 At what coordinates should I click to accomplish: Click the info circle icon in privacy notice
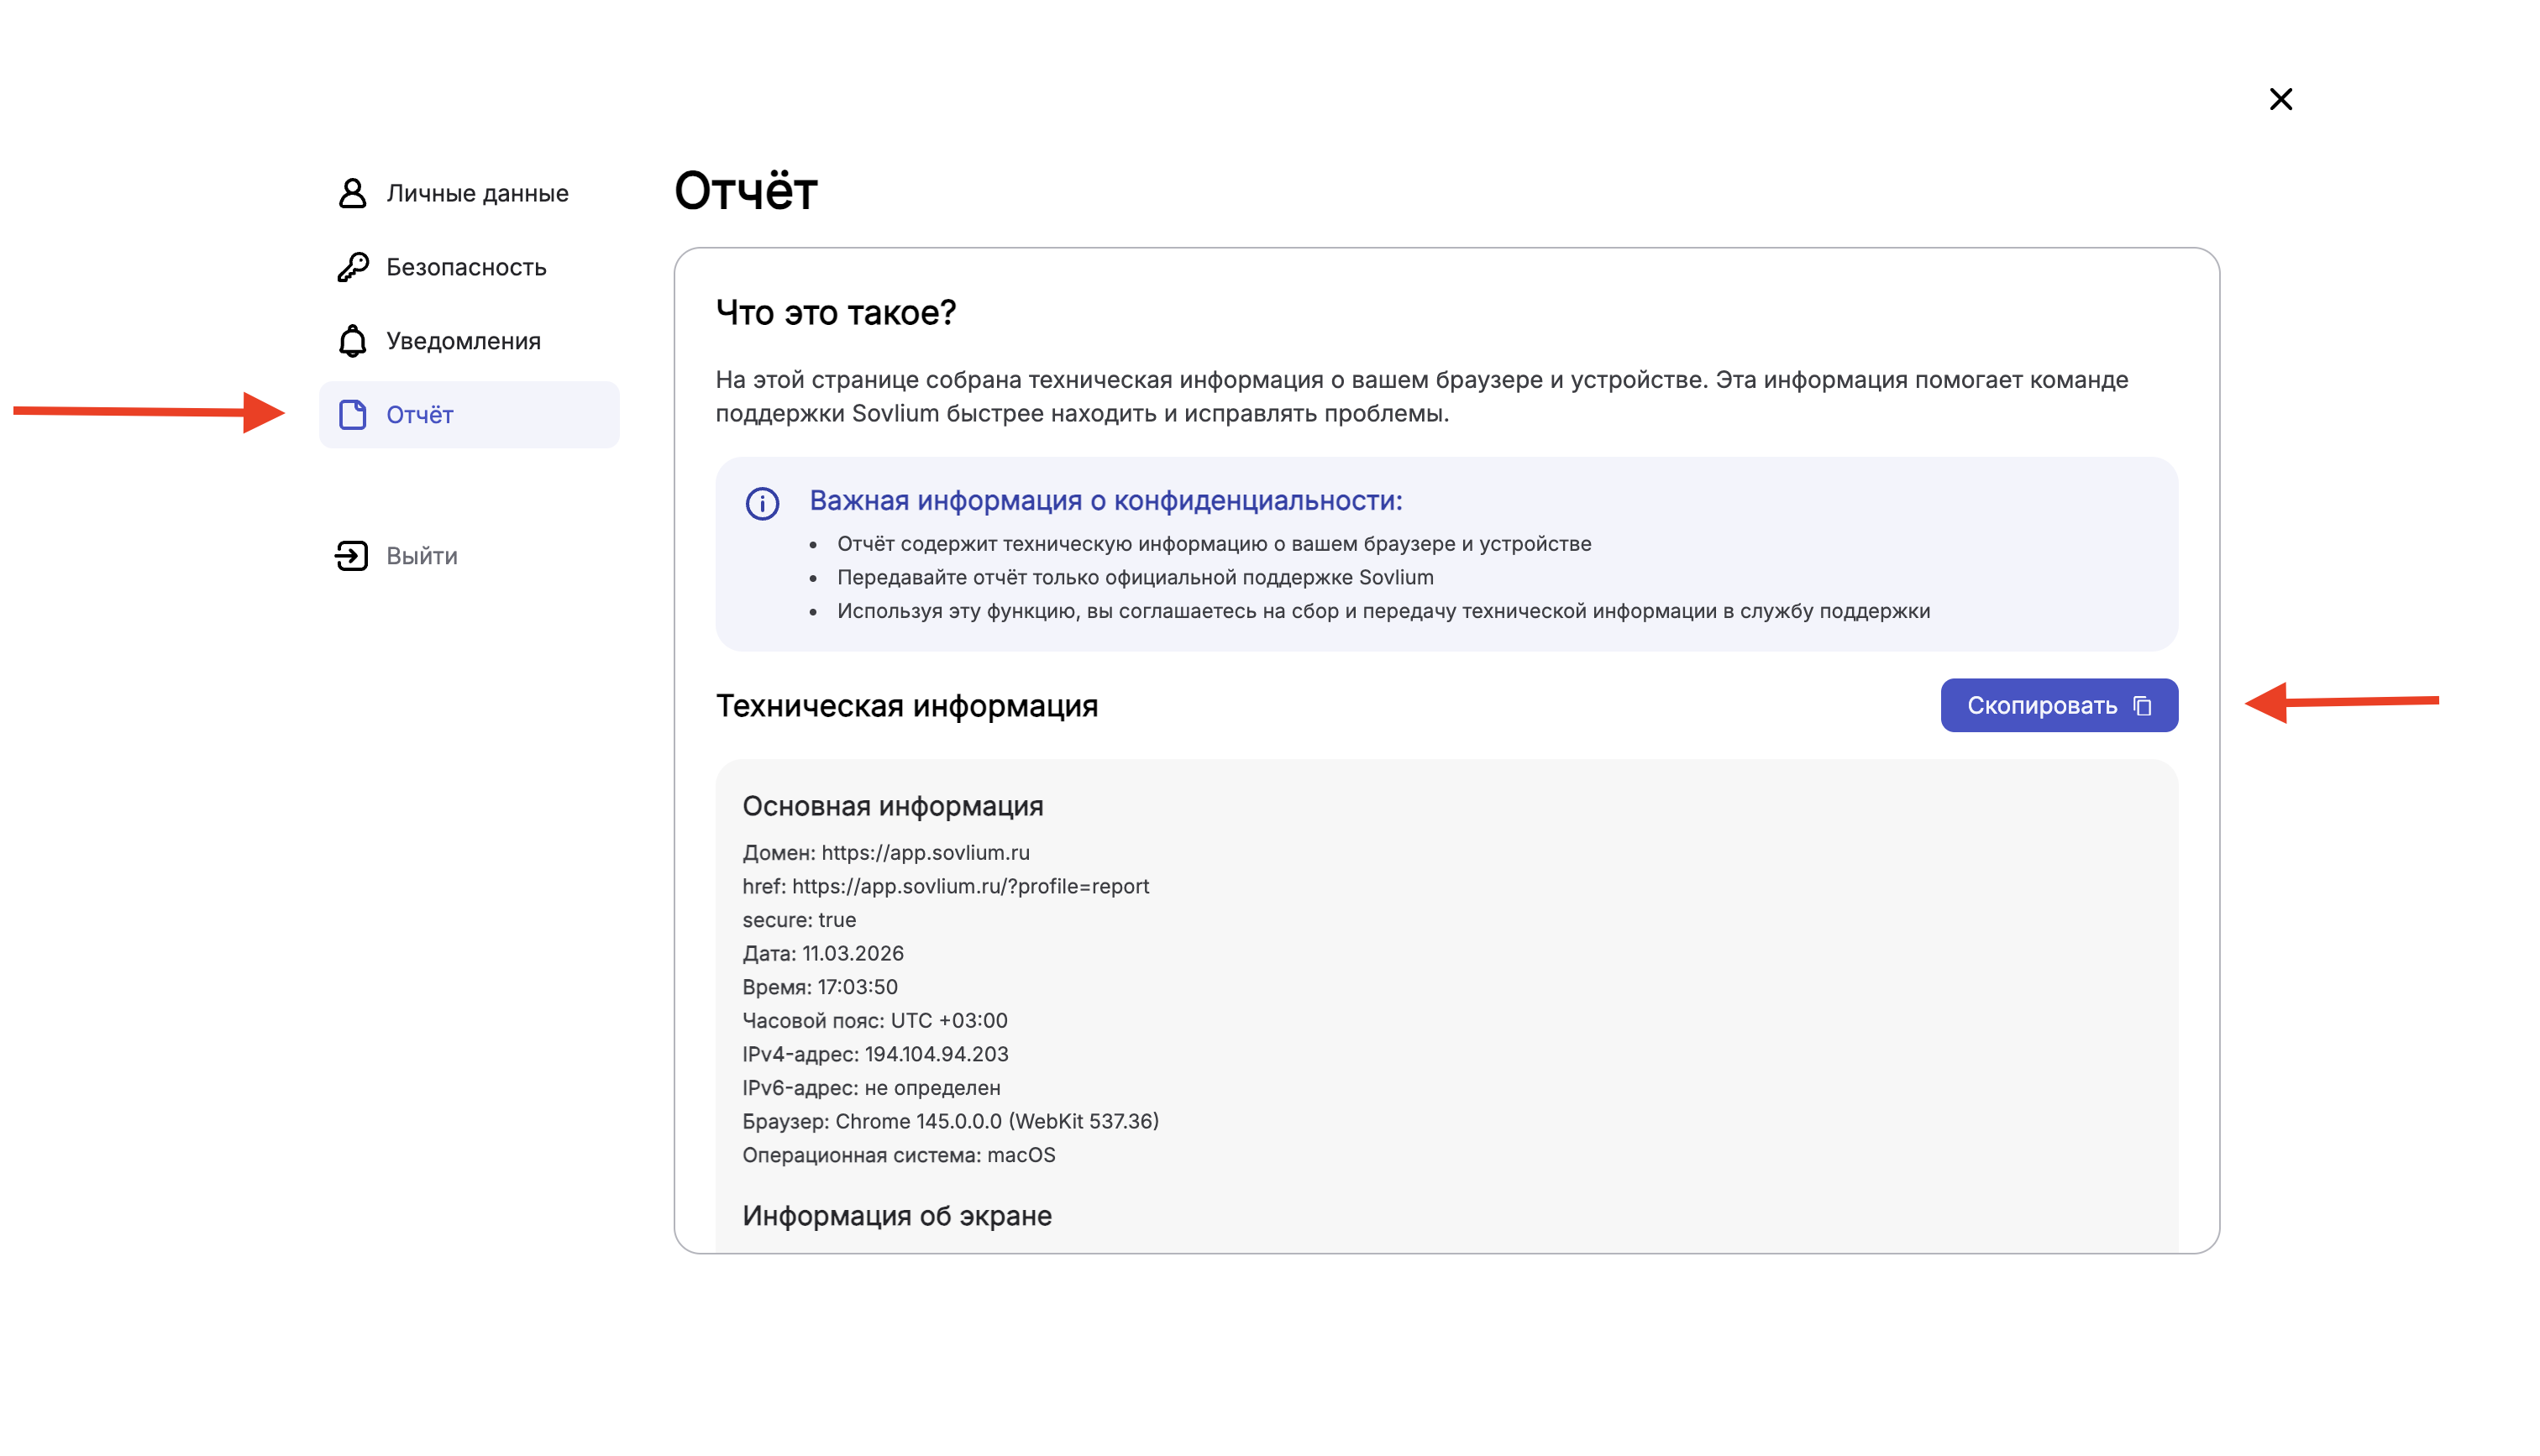762,503
